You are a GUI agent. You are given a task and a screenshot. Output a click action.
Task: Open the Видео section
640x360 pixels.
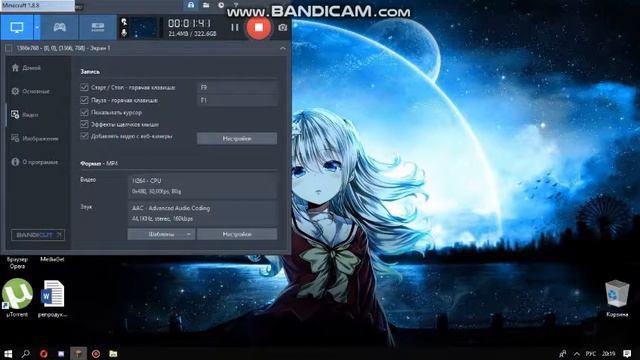pos(25,115)
